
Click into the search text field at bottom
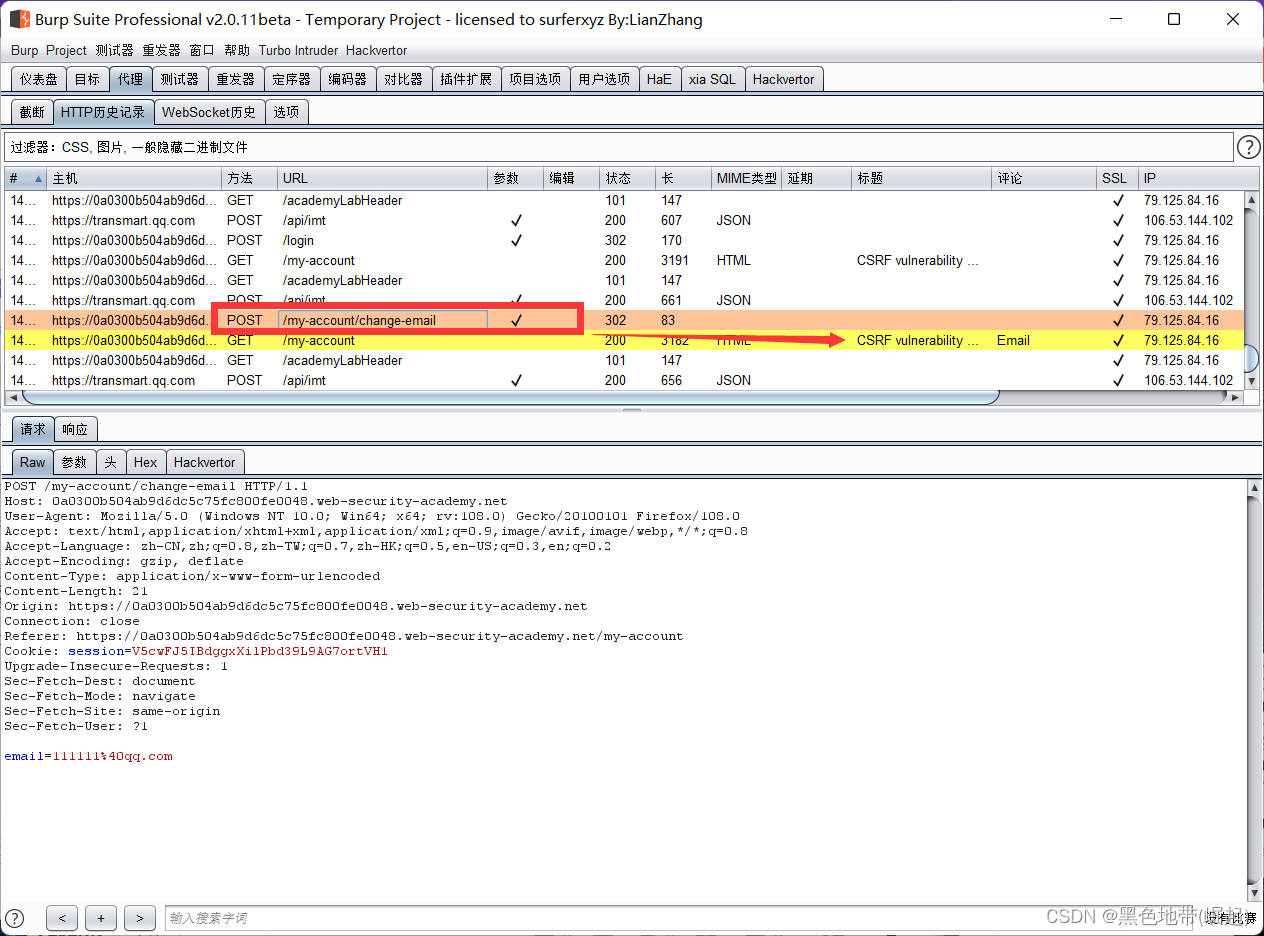[x=680, y=918]
